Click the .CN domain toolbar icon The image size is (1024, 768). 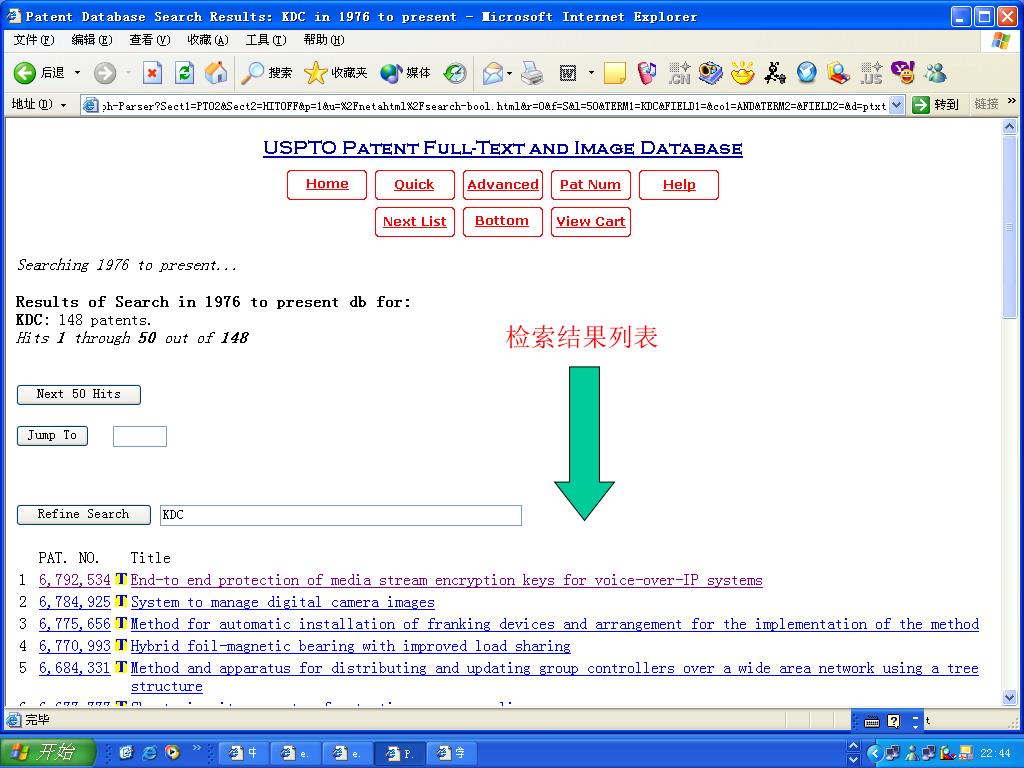679,72
